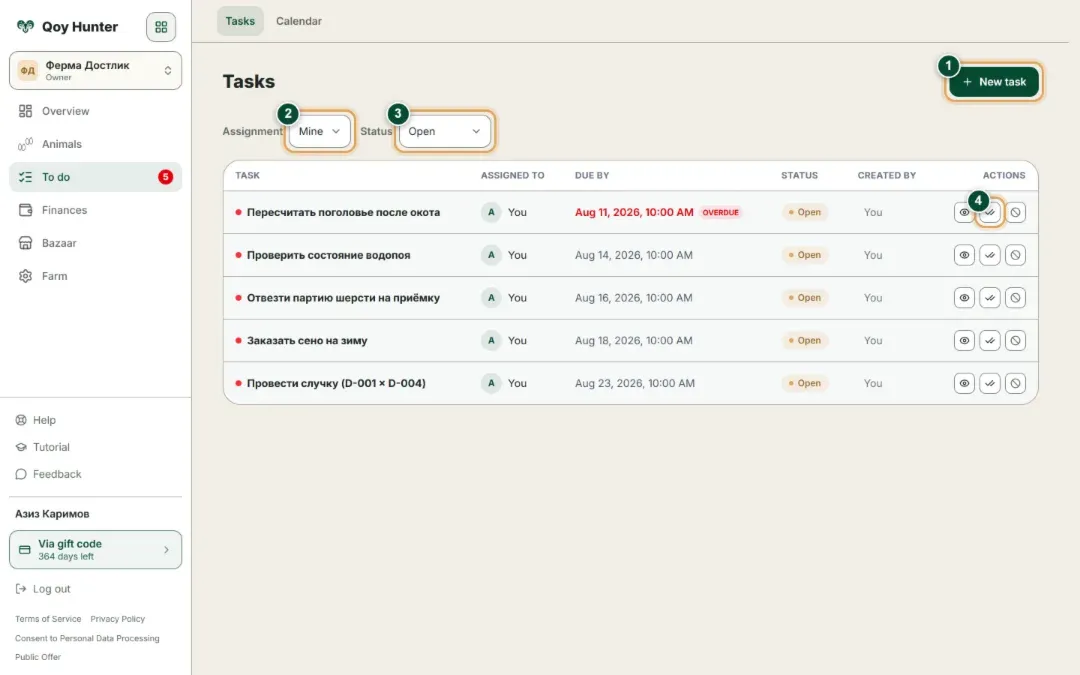Select the To do sidebar item
Screen dimensions: 1080x675
pyautogui.click(x=95, y=177)
